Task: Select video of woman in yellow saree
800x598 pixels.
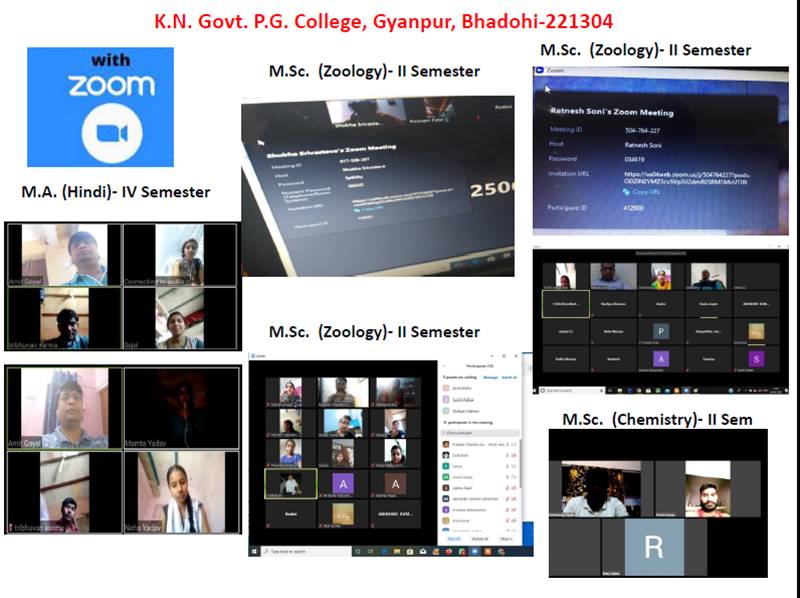Action: pyautogui.click(x=661, y=276)
